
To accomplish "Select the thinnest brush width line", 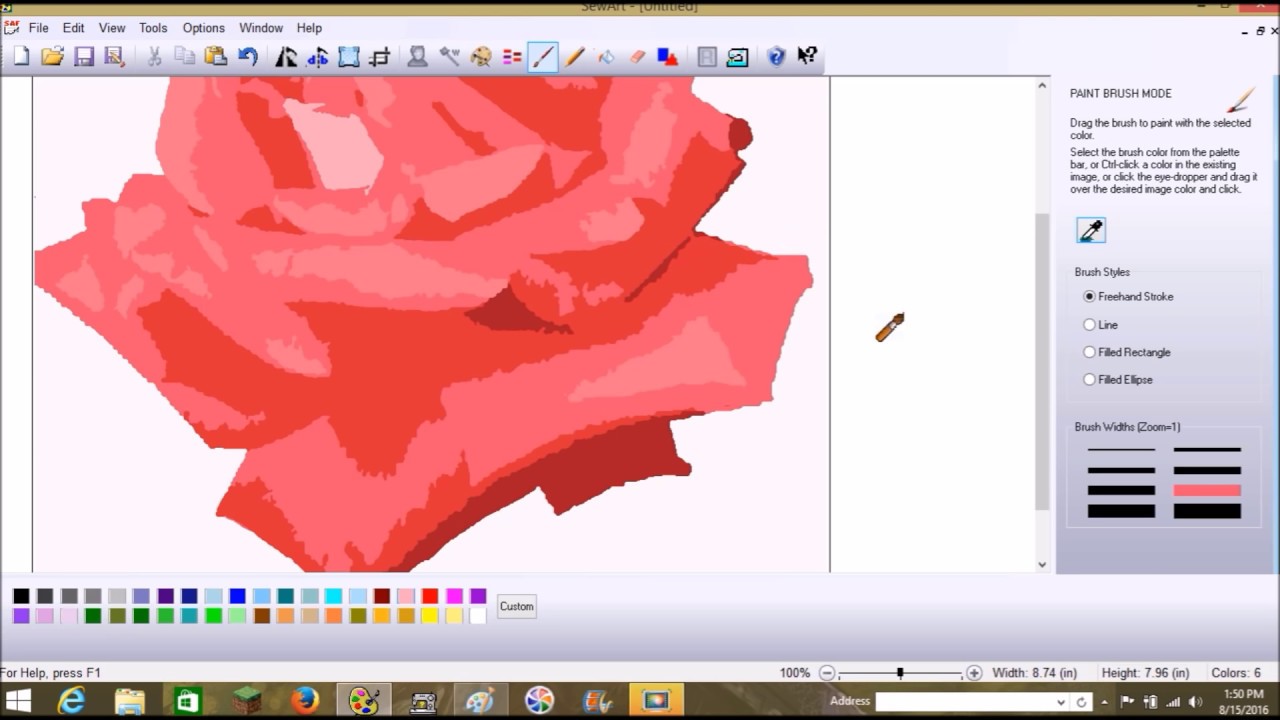I will [1121, 450].
